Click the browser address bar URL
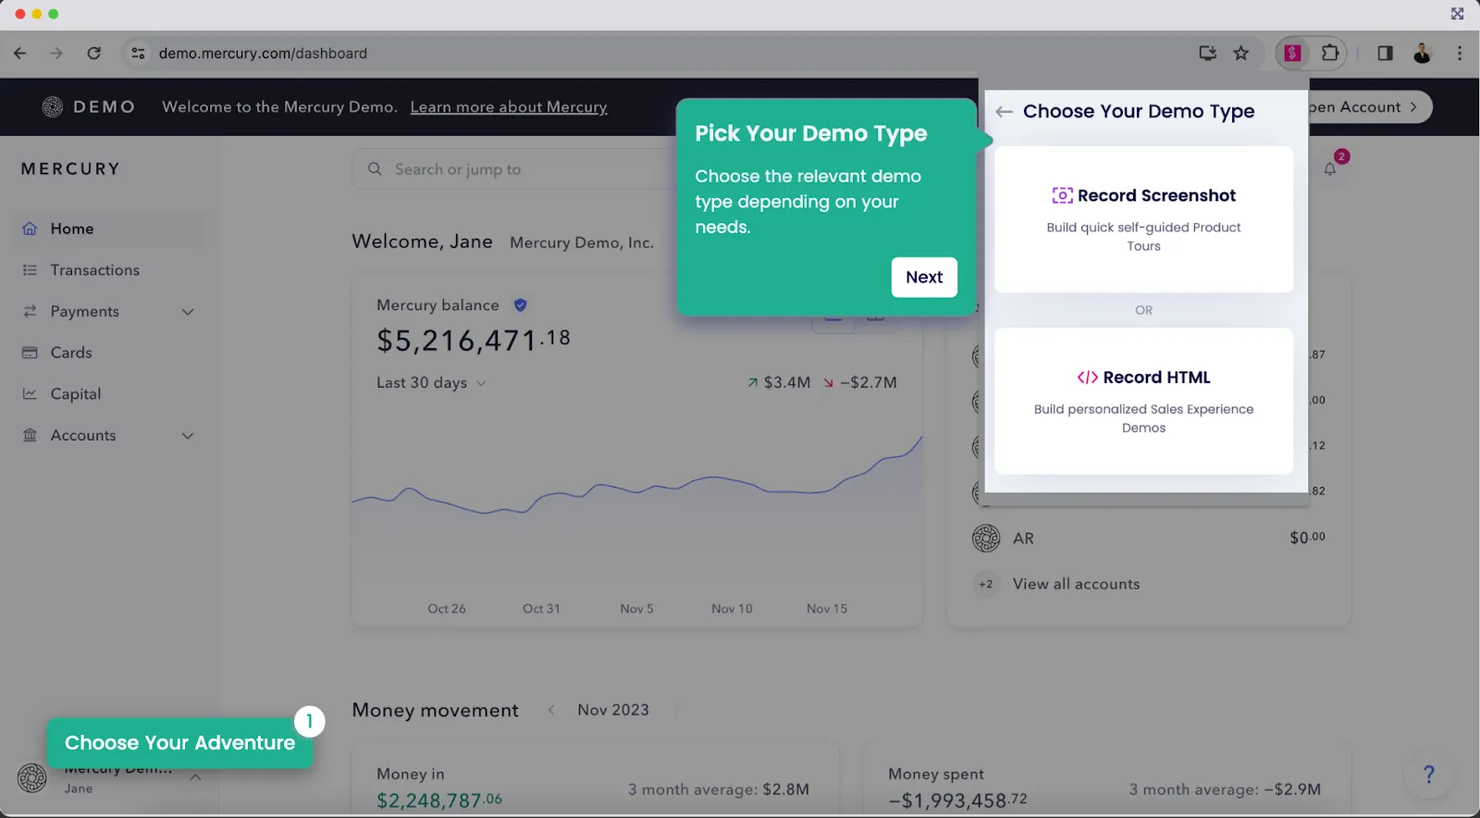 pos(263,53)
